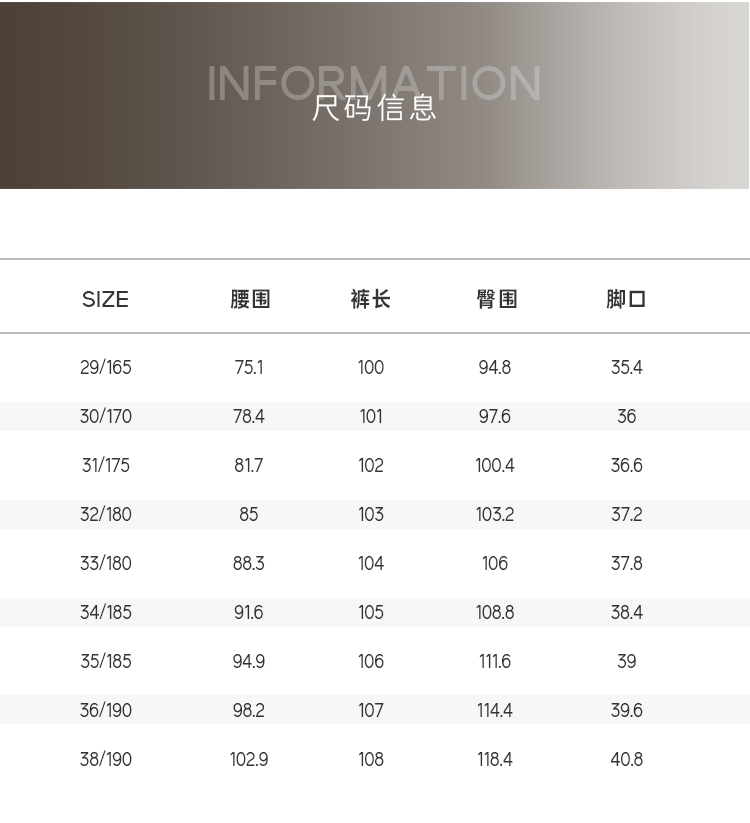Click the 36/190 size cell
This screenshot has width=750, height=823.
[x=105, y=711]
